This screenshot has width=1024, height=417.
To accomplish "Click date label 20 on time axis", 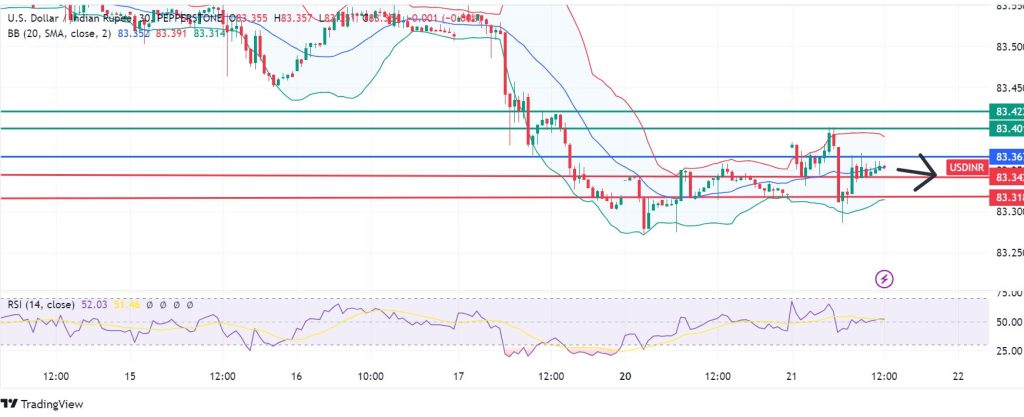I will point(625,376).
